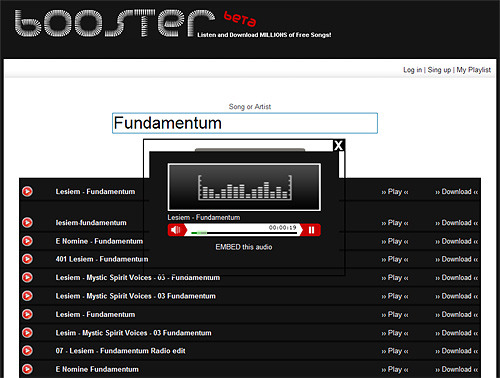Open the Sing up link
The width and height of the screenshot is (500, 378).
coord(439,70)
